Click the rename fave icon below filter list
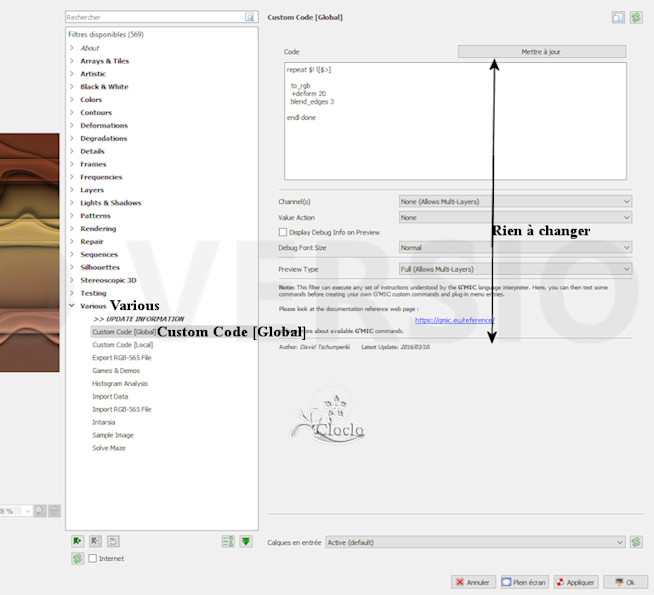 coord(113,541)
